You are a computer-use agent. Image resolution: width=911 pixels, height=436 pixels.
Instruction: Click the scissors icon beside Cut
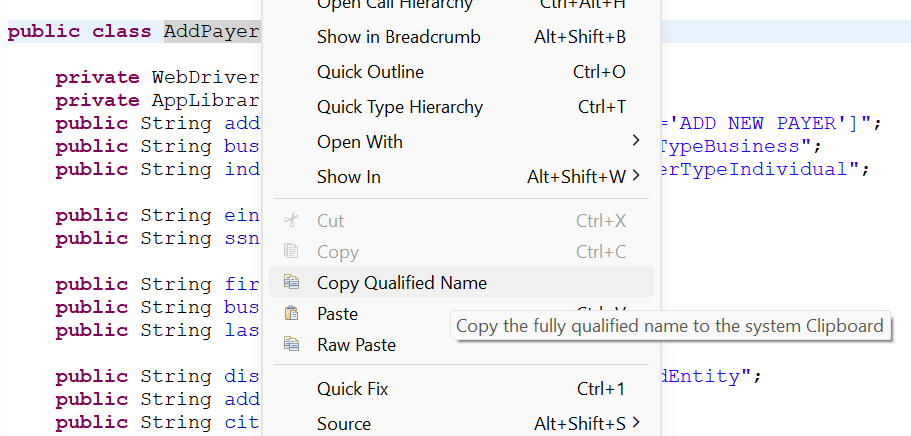291,220
